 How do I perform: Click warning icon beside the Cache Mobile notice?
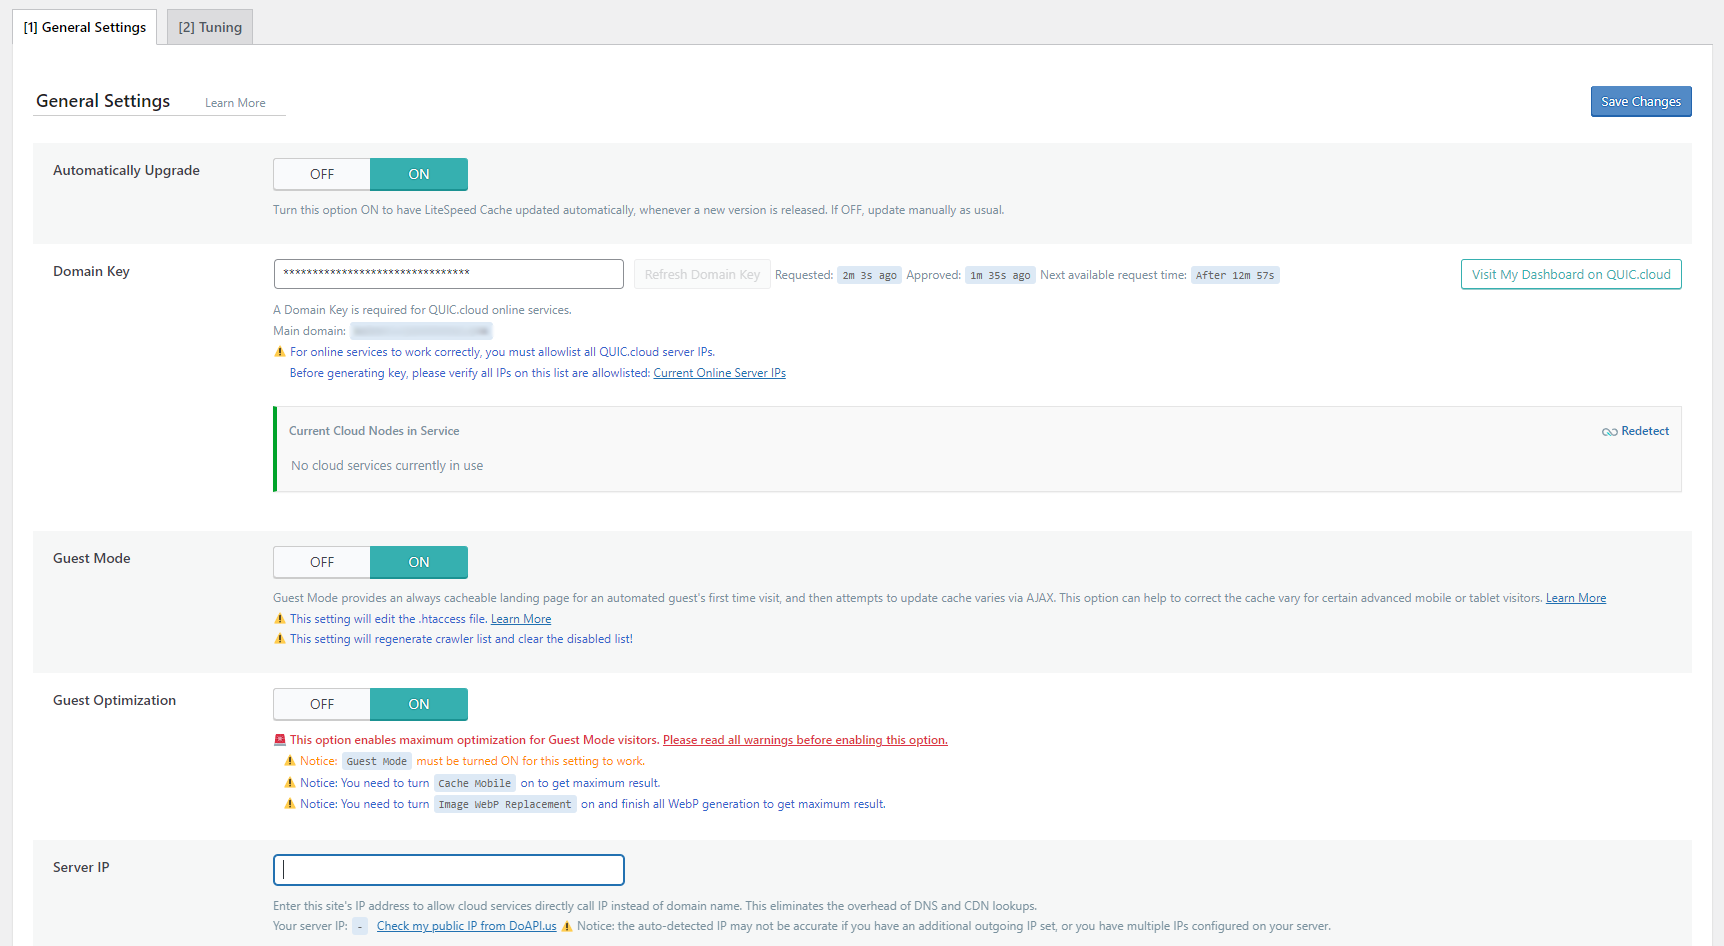(x=289, y=782)
